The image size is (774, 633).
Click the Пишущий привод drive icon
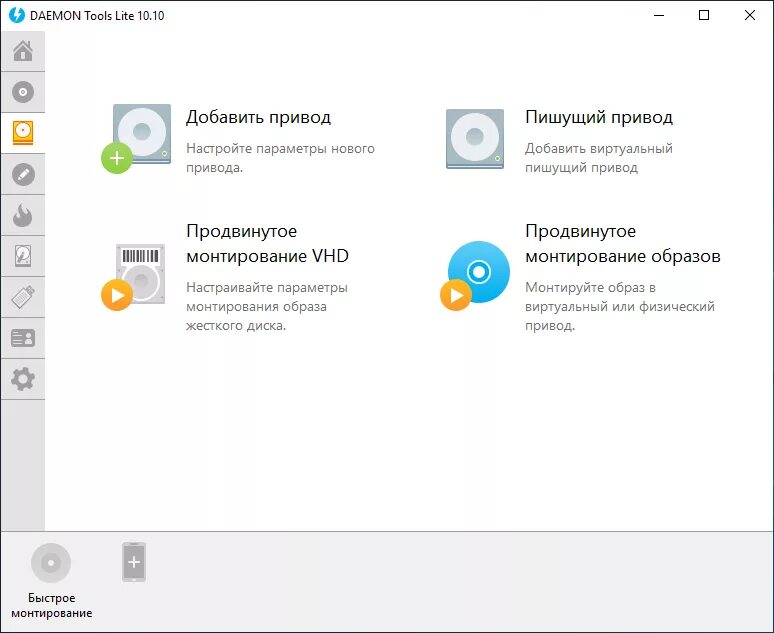[x=475, y=139]
